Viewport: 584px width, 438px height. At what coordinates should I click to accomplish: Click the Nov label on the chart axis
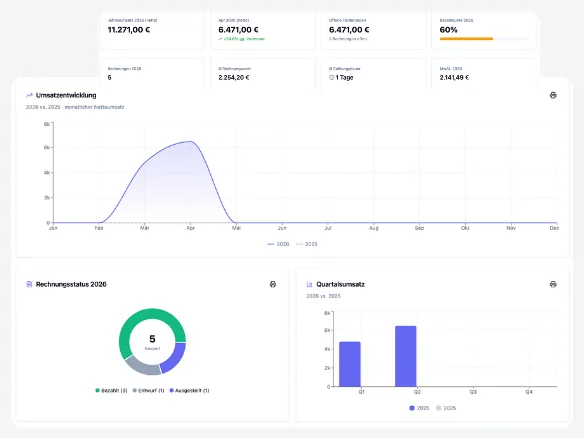click(511, 228)
